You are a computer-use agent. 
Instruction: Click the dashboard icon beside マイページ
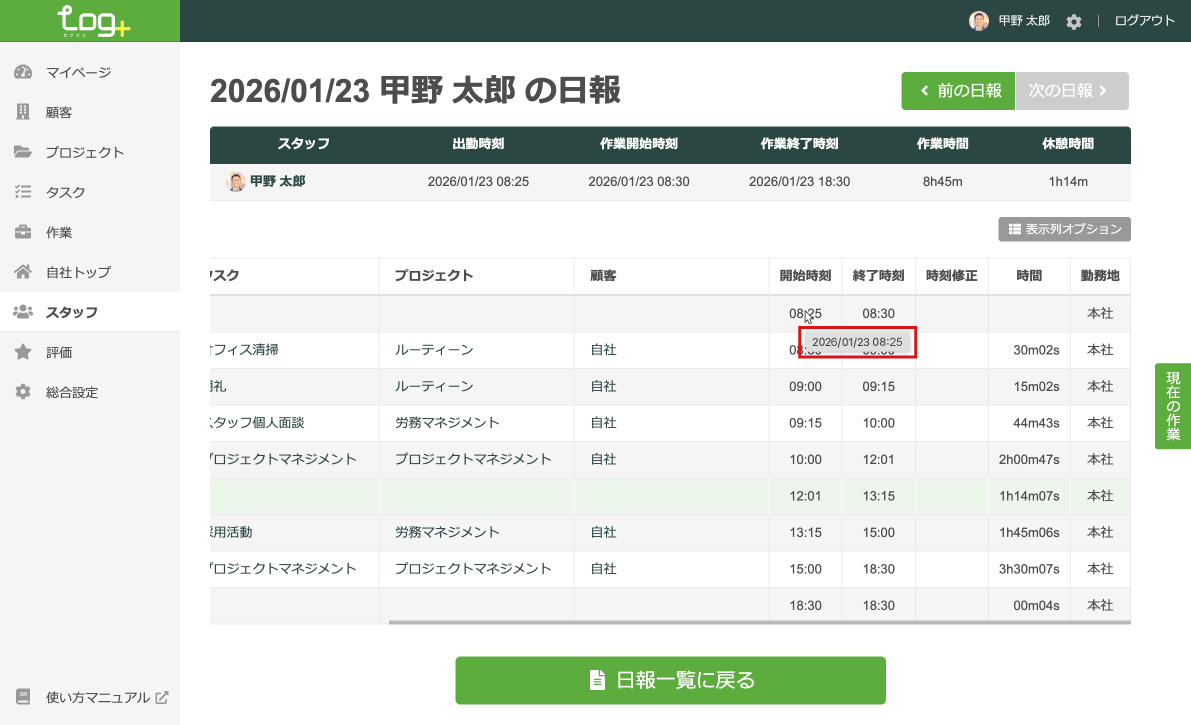(22, 72)
